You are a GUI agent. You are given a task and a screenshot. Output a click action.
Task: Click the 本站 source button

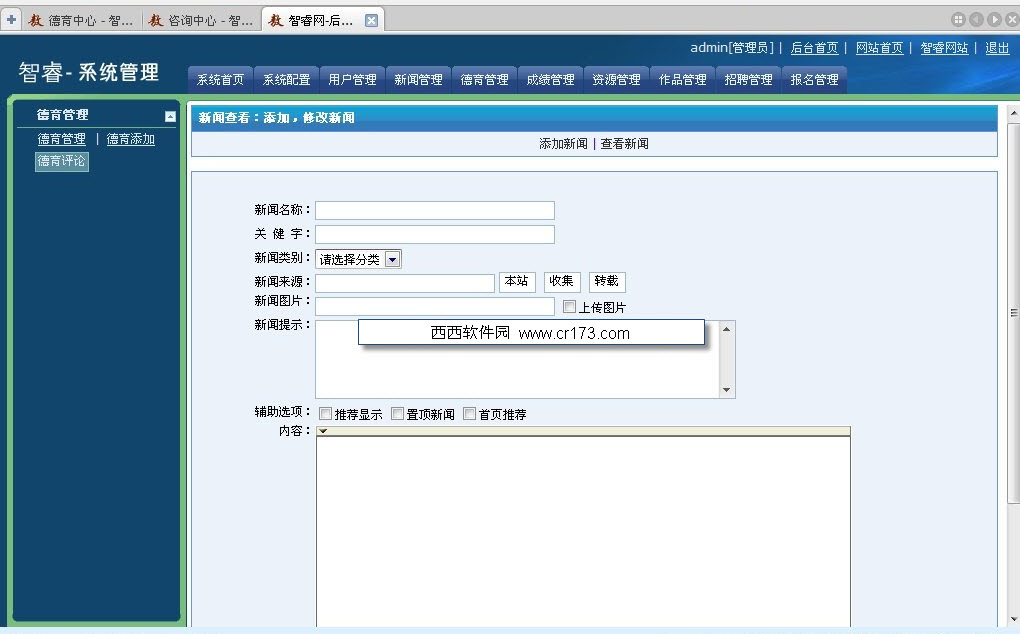coord(517,281)
